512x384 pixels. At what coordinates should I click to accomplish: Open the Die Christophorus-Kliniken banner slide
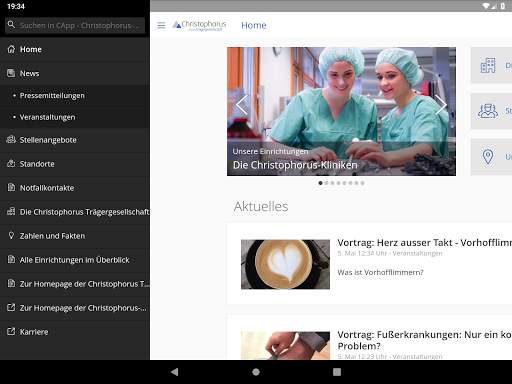click(341, 111)
